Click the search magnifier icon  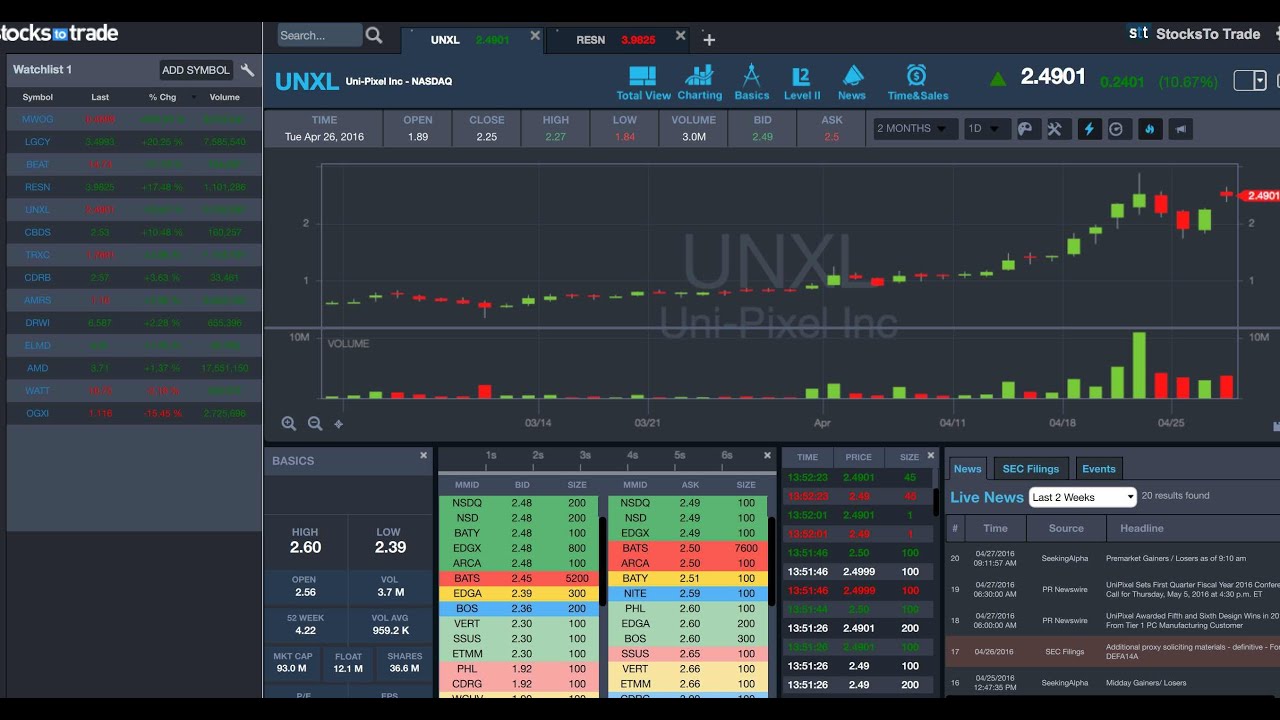click(x=374, y=35)
